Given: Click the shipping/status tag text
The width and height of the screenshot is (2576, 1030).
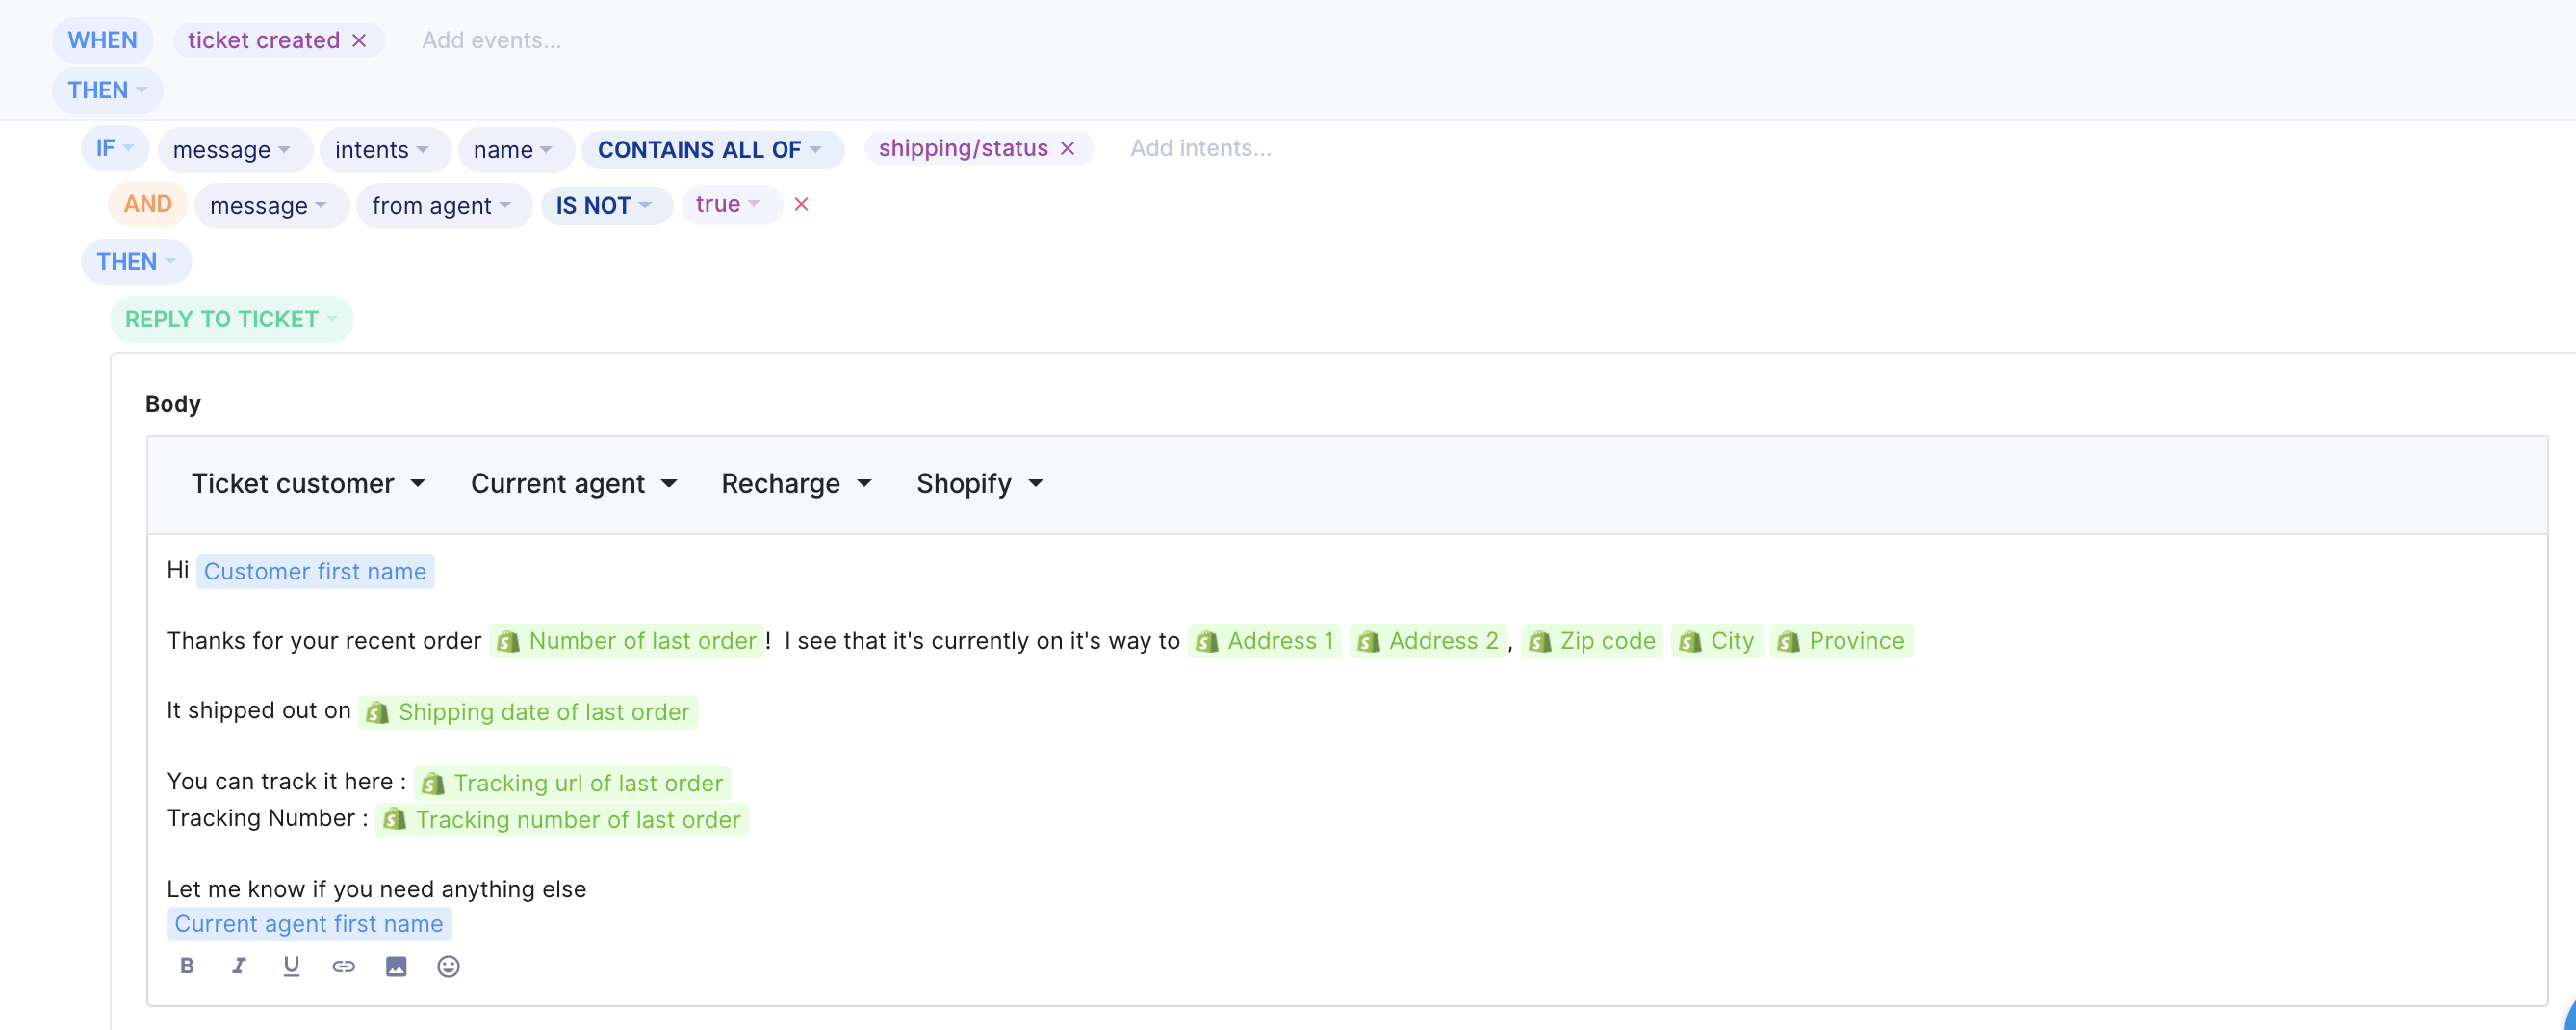Looking at the screenshot, I should click(963, 148).
